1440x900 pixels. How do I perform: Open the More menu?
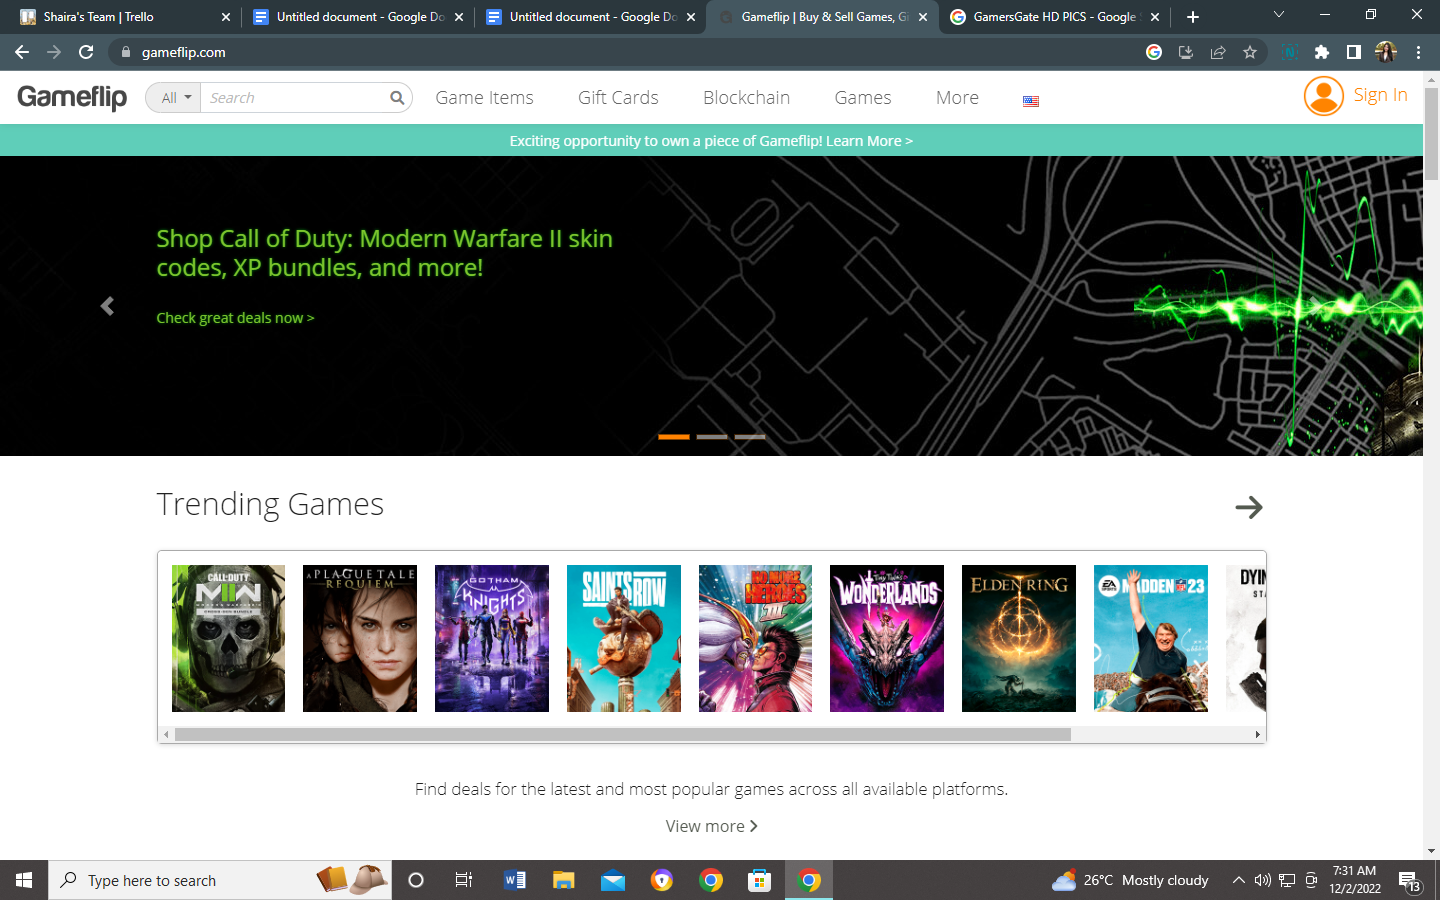pos(957,97)
